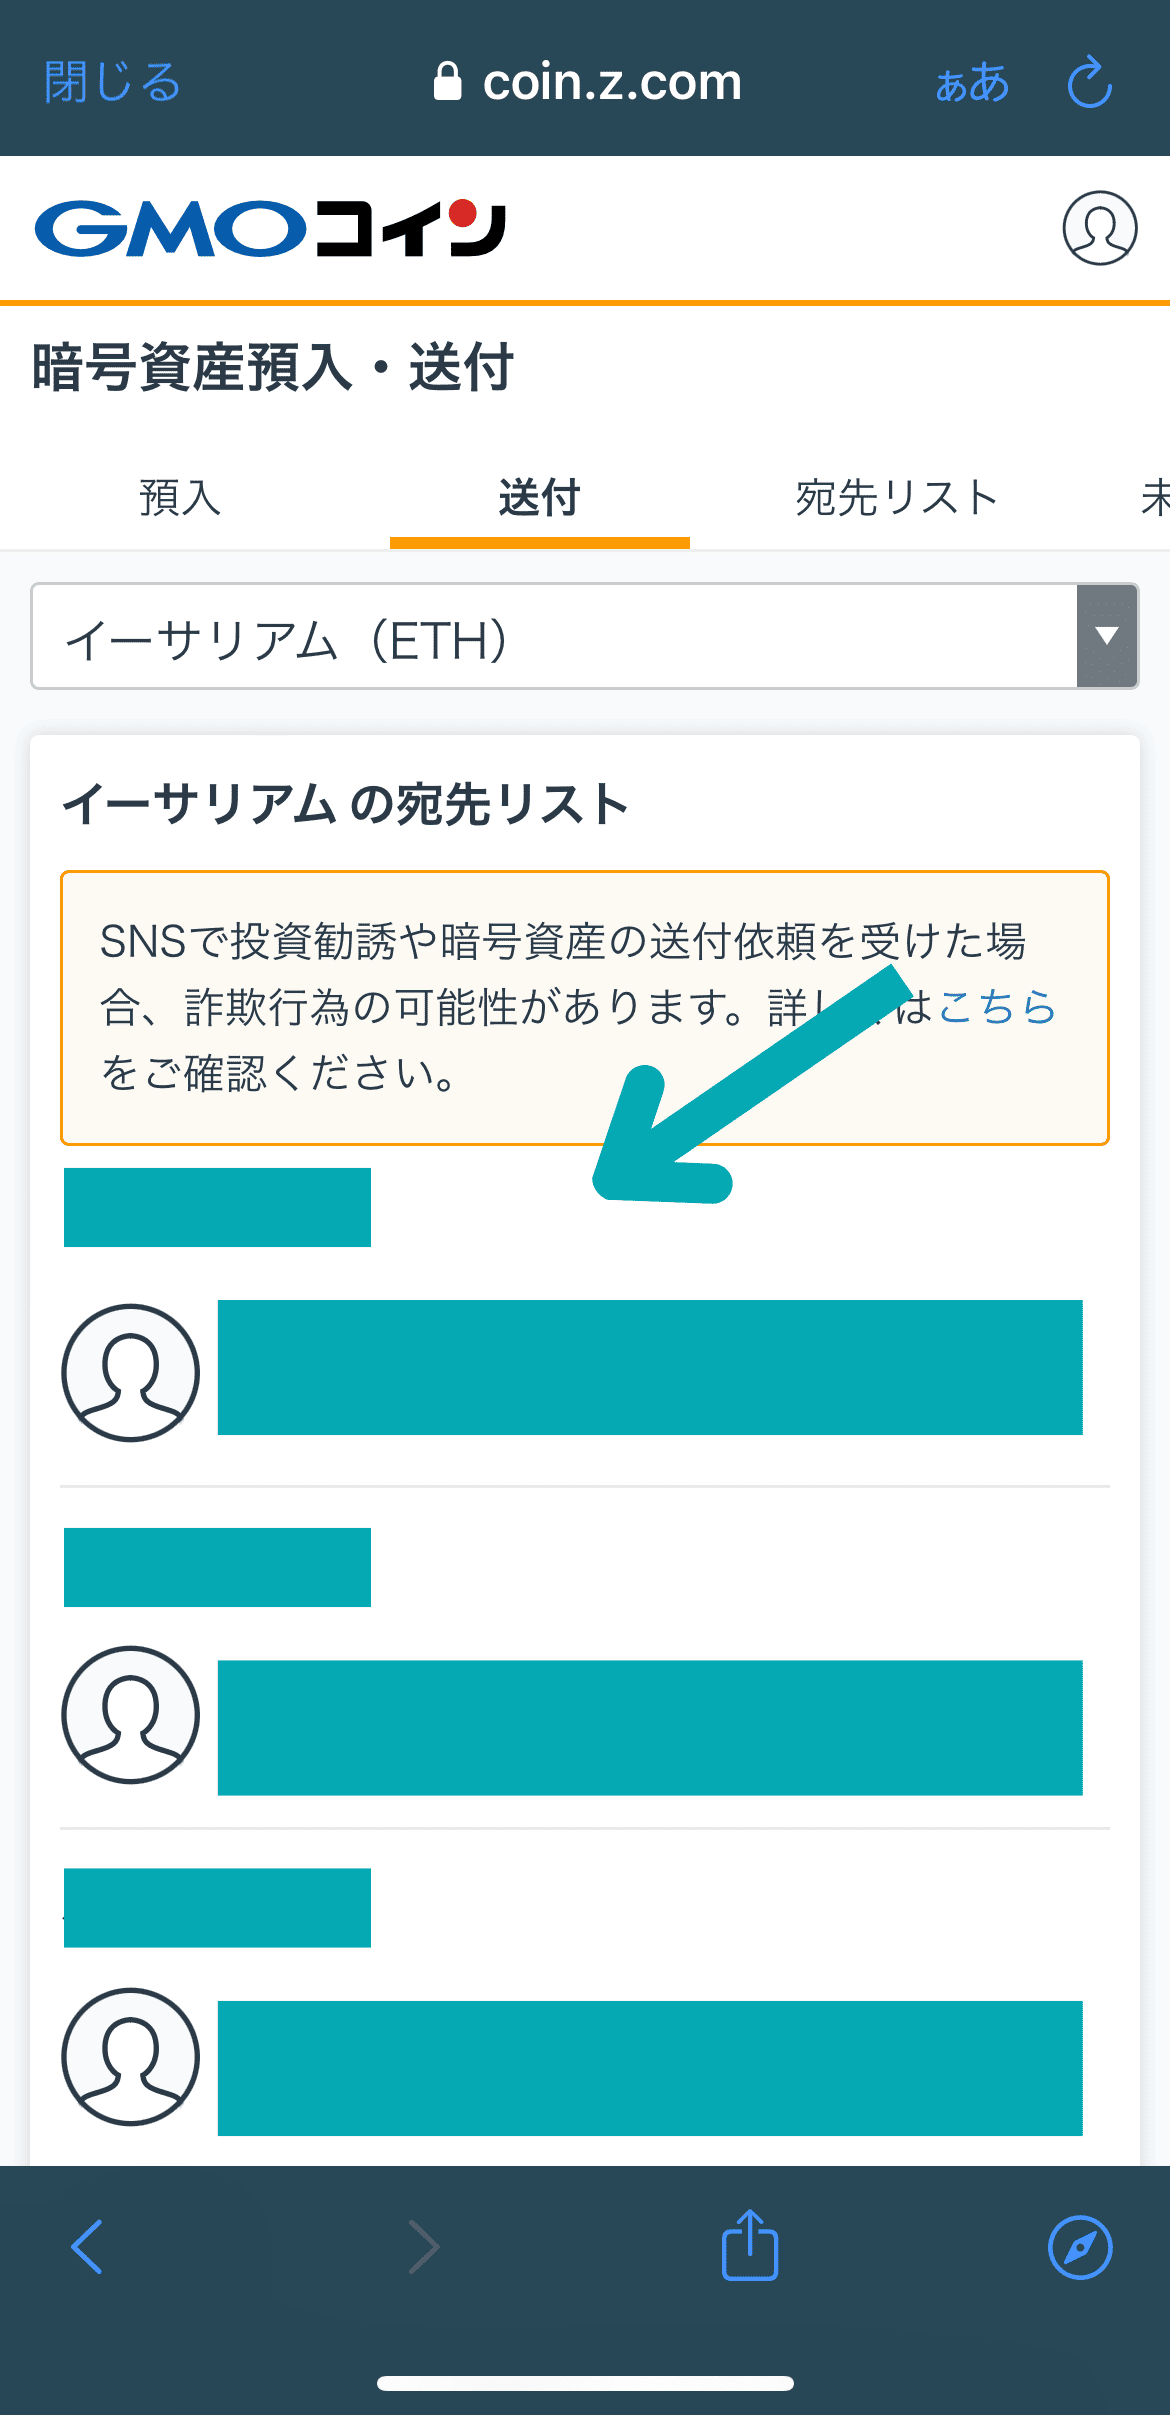Tap the account profile icon in header
The height and width of the screenshot is (2415, 1170).
[1099, 228]
